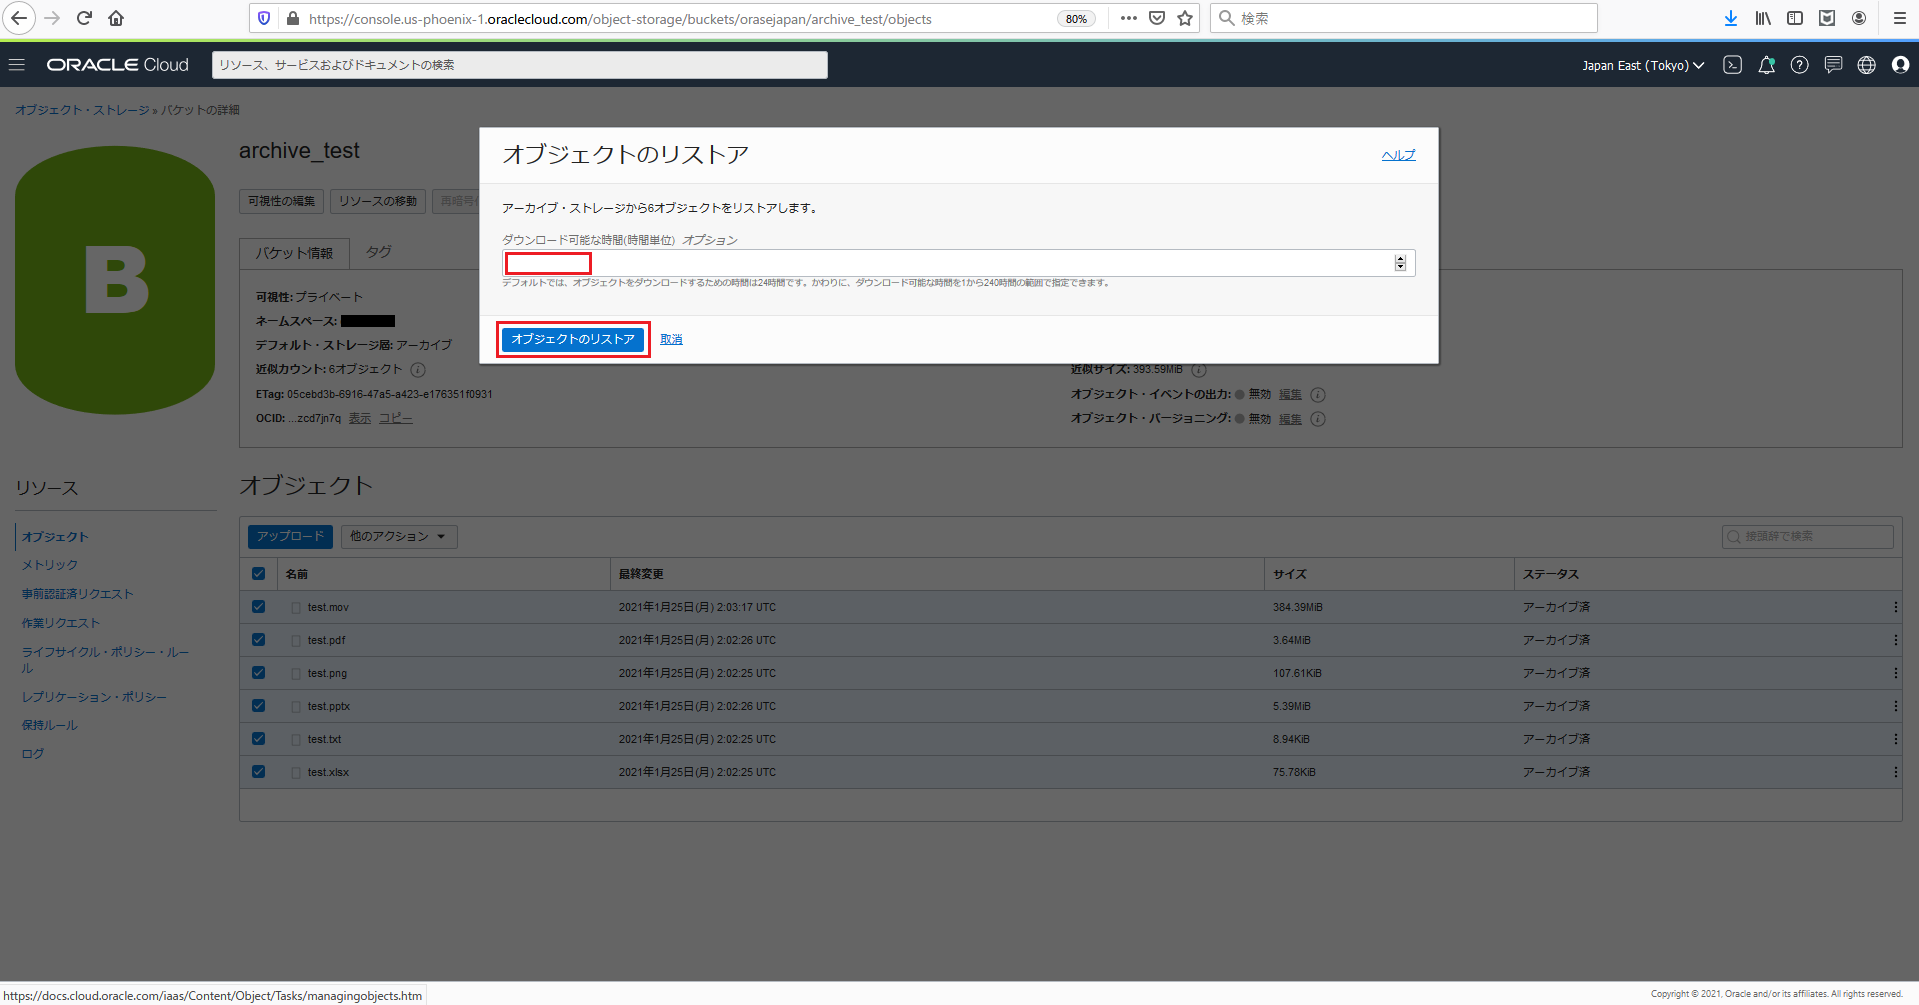
Task: Open the Library bookshelf icon
Action: tap(1763, 18)
